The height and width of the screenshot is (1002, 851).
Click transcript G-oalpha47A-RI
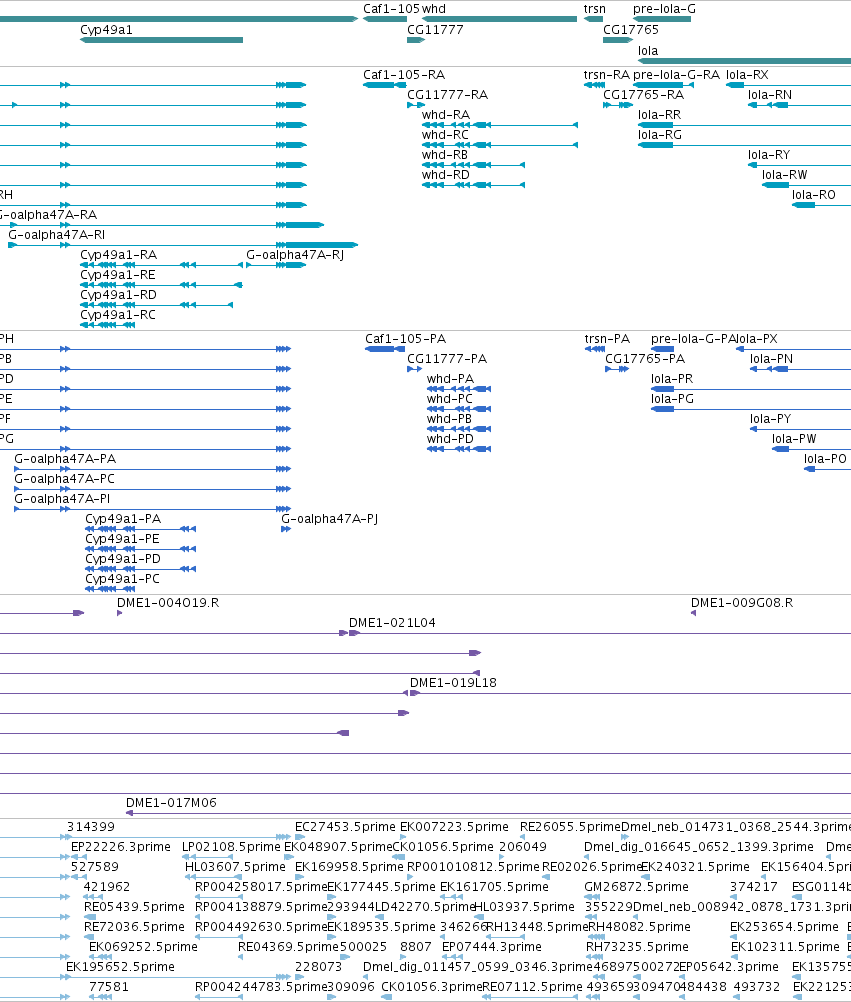[56, 235]
